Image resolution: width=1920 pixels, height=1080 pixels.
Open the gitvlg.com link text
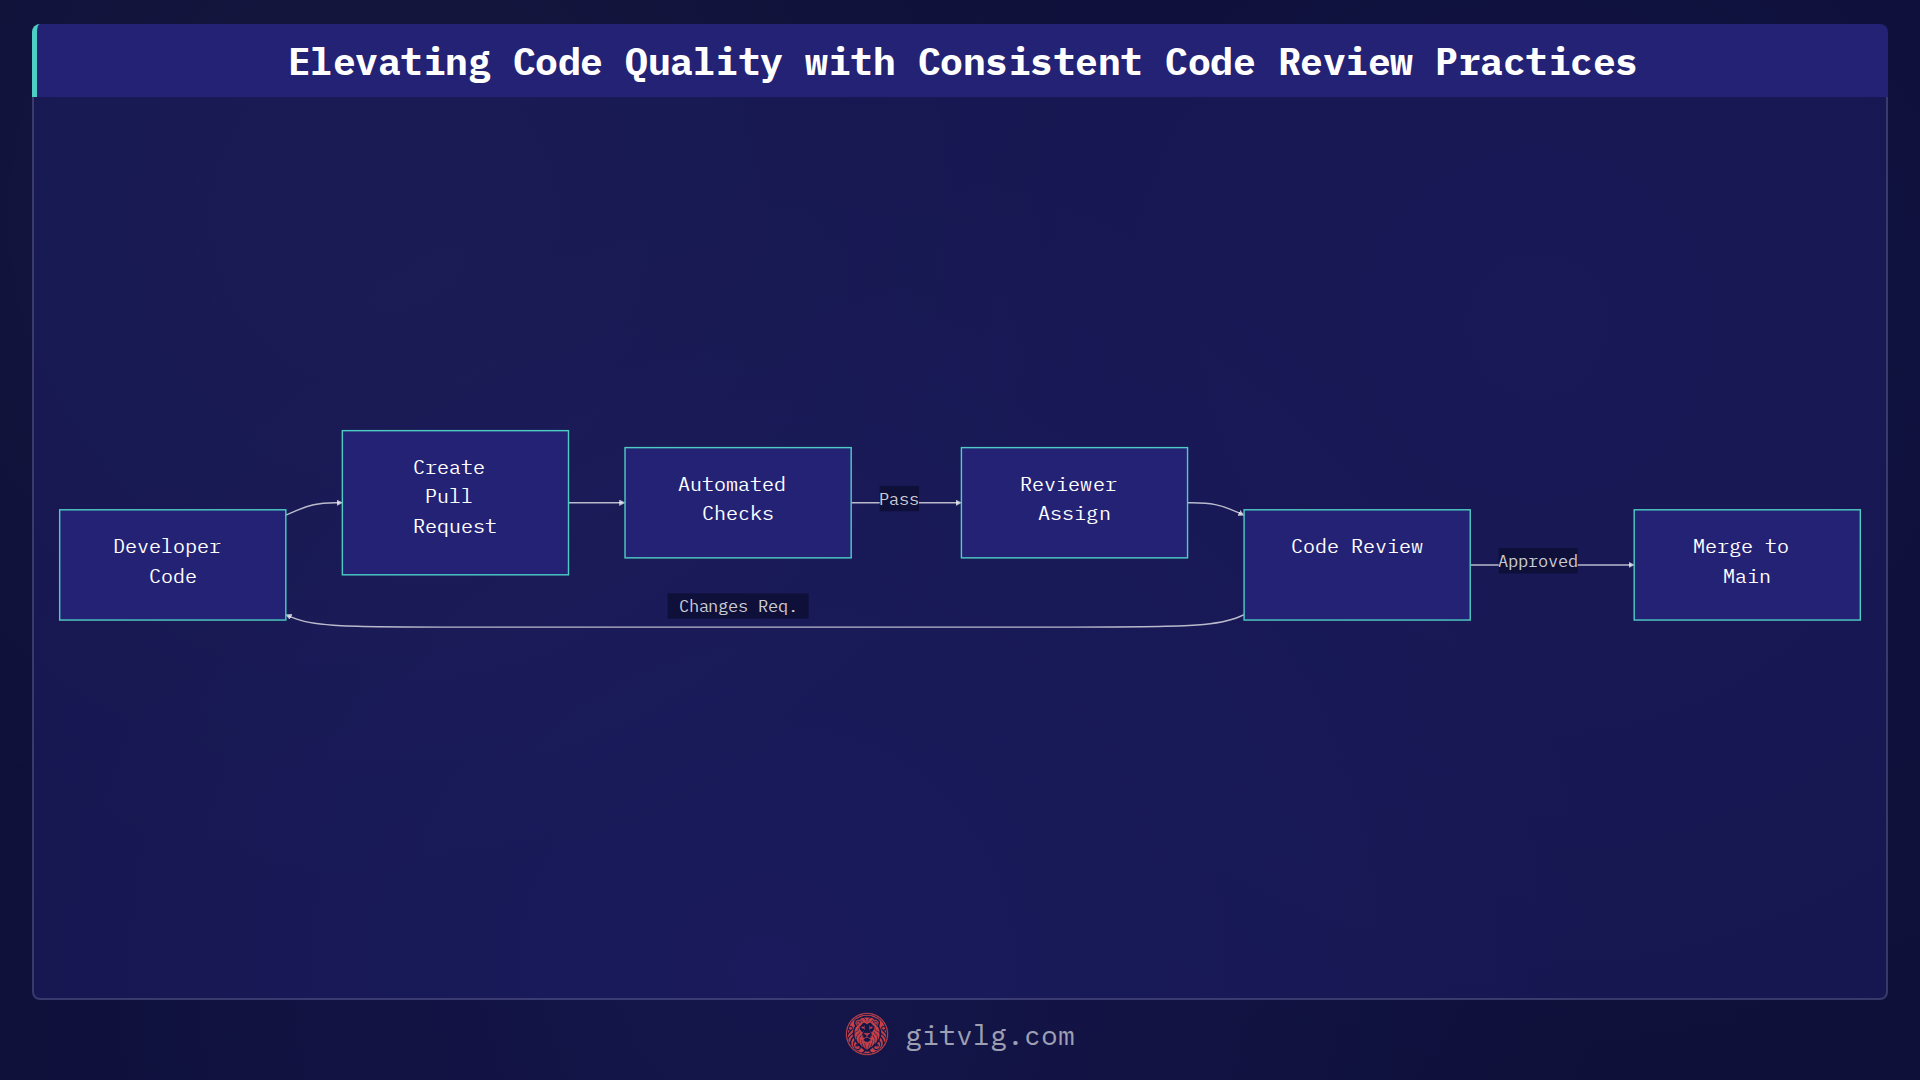989,1036
